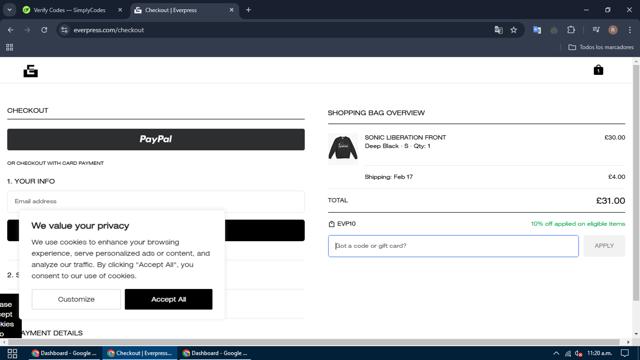Click the address bar URL
This screenshot has height=360, width=640.
tap(109, 30)
